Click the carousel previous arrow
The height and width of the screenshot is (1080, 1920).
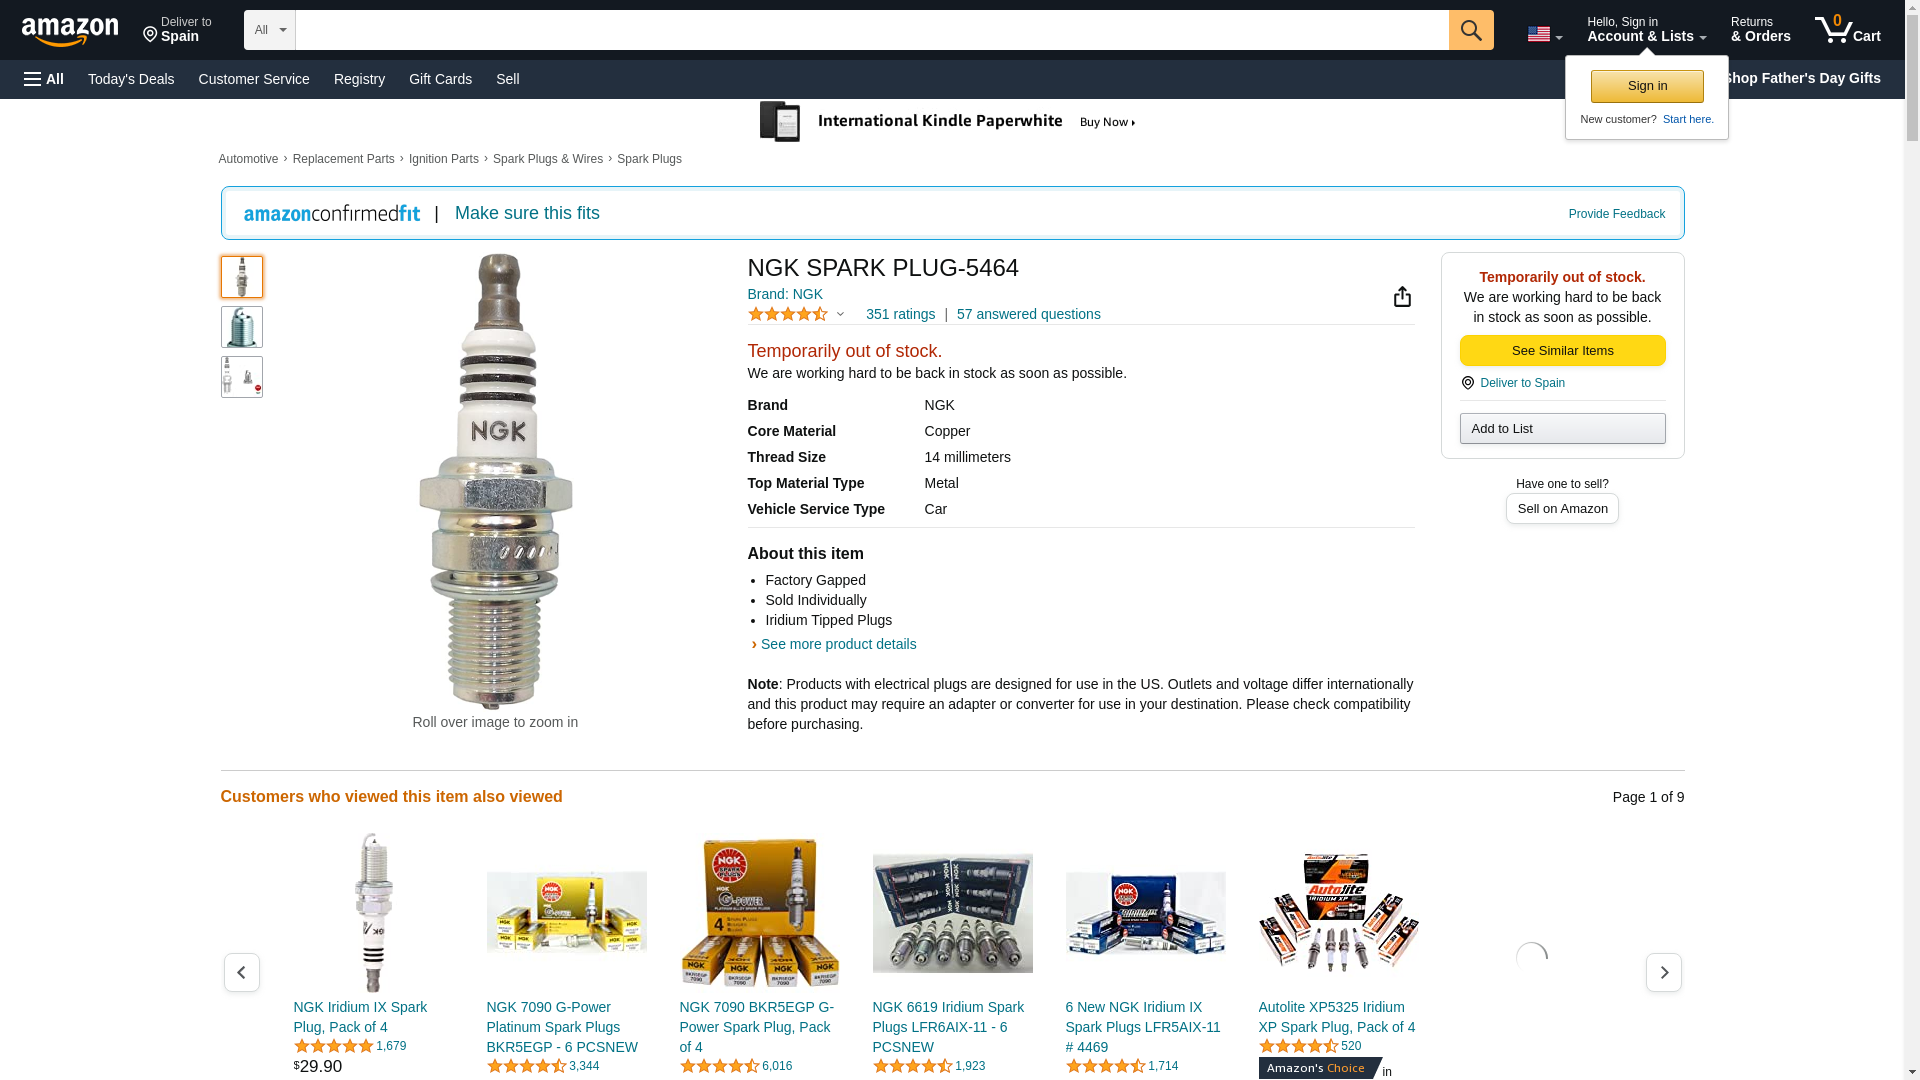(242, 972)
